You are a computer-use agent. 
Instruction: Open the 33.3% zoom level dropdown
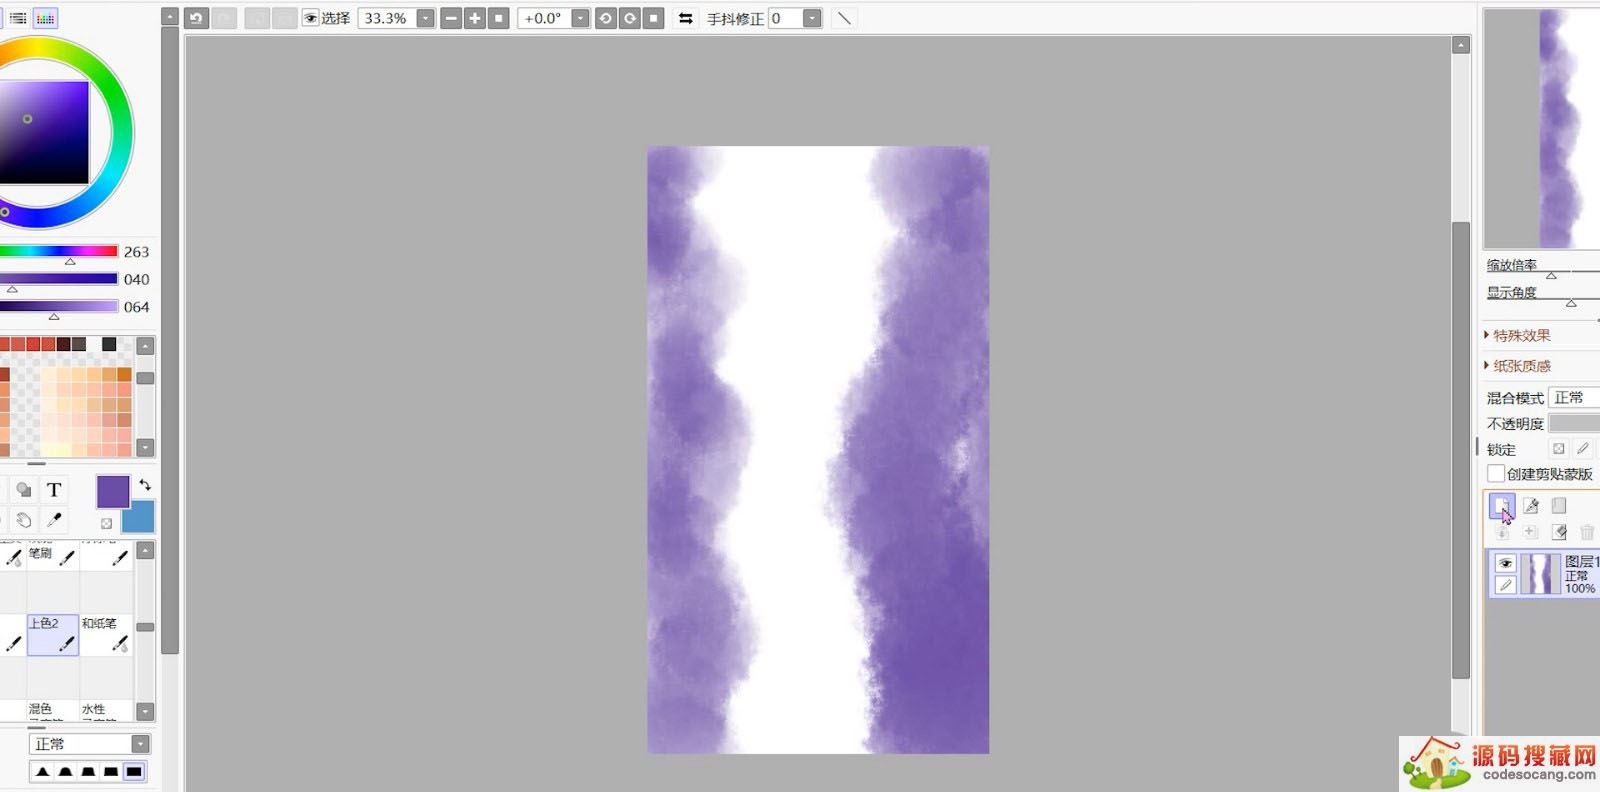425,18
